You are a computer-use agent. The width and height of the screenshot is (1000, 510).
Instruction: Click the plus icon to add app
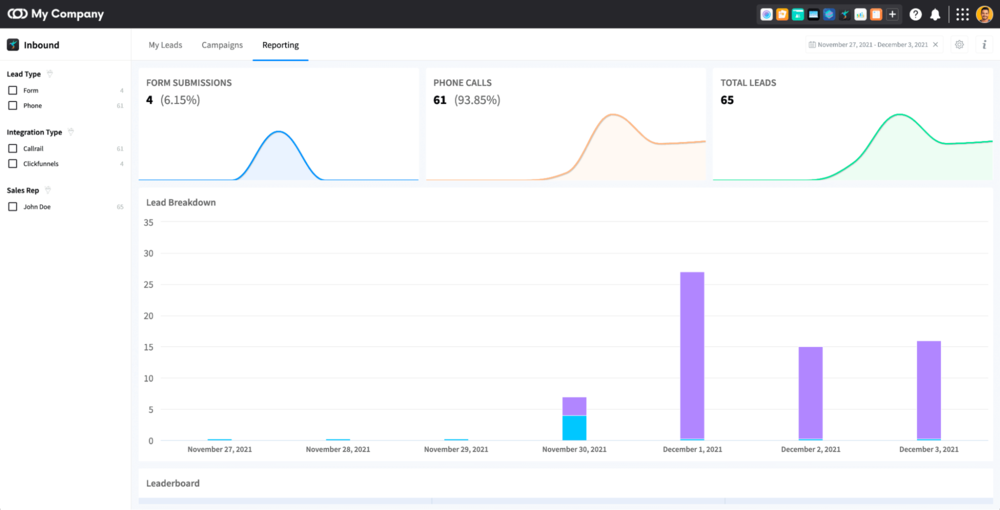tap(892, 15)
